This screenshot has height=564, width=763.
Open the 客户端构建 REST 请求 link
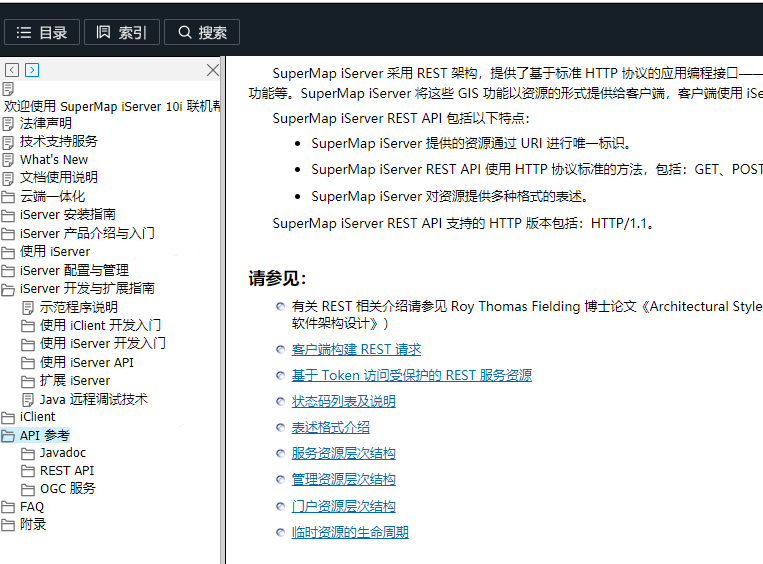click(x=356, y=349)
